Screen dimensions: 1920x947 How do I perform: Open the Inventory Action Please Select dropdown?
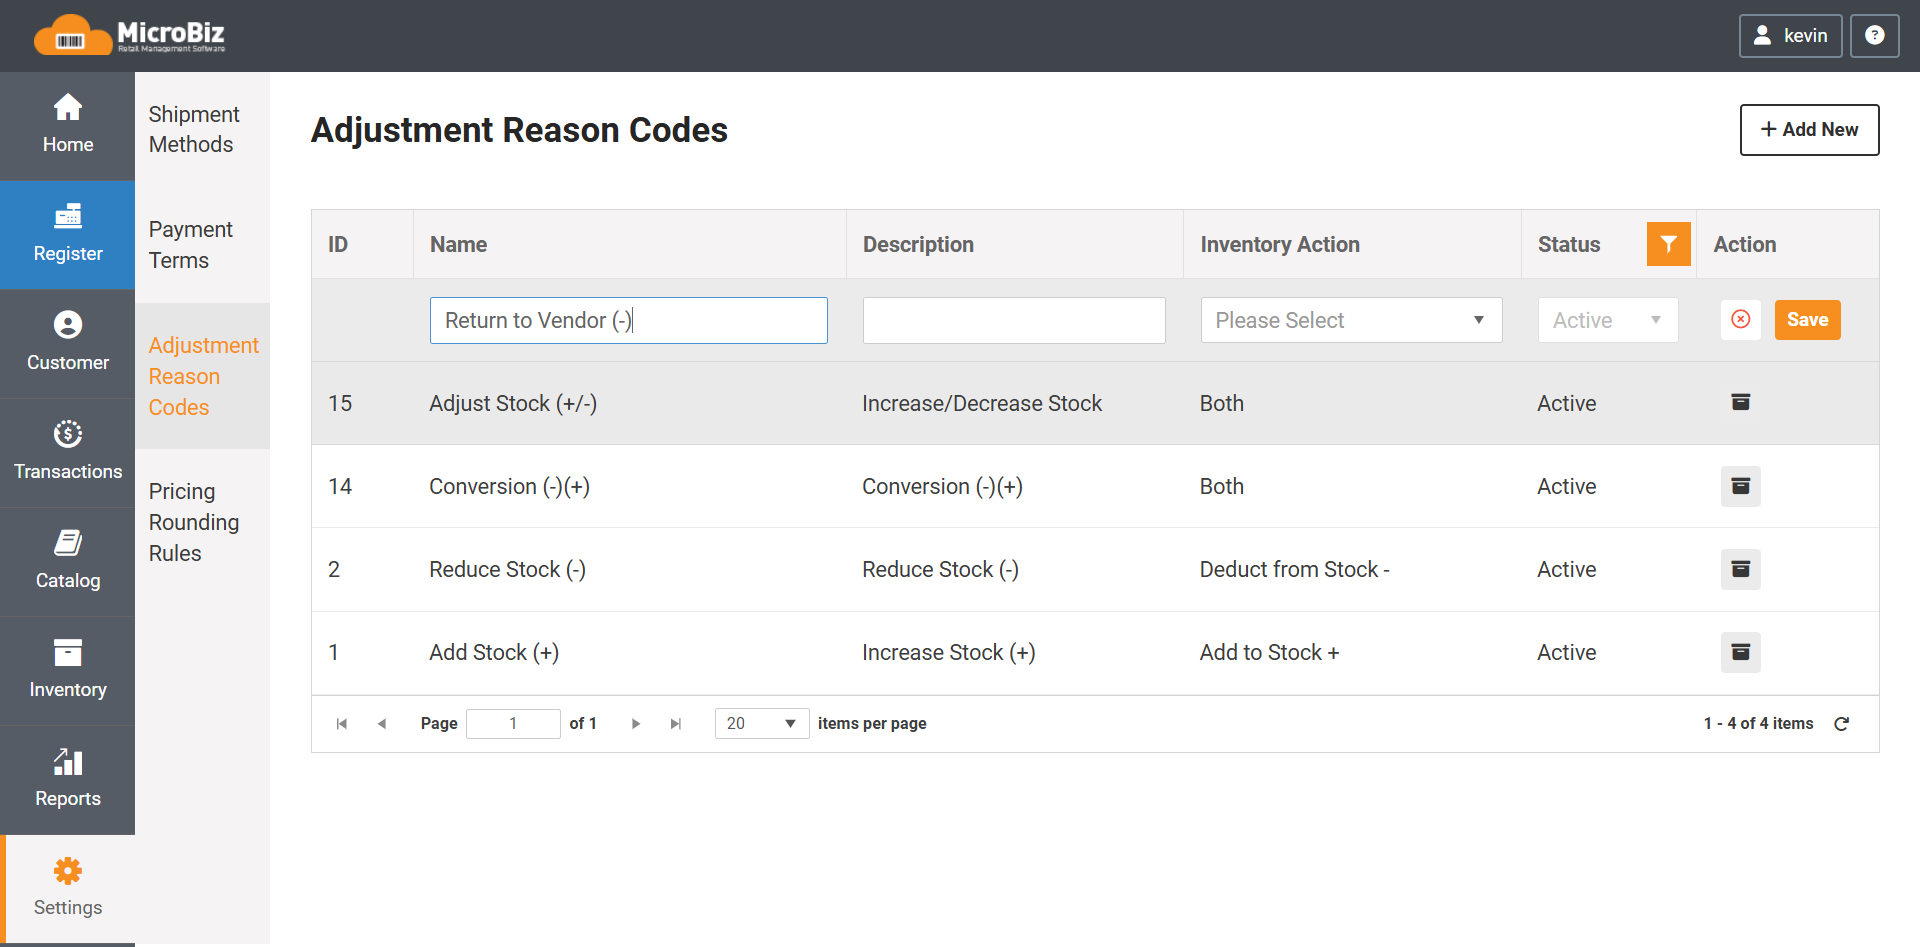point(1351,320)
